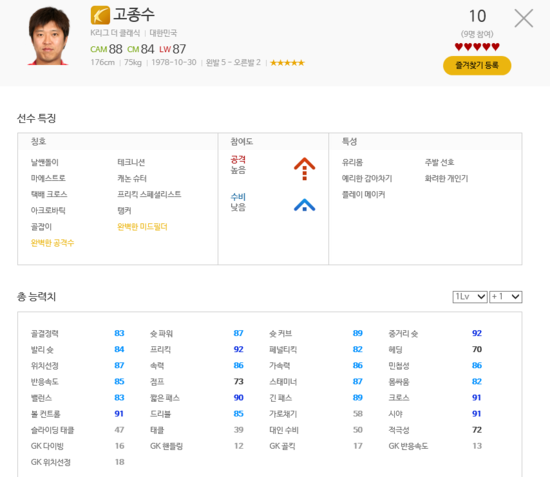Click the 대한민국 nationality label

click(x=163, y=33)
